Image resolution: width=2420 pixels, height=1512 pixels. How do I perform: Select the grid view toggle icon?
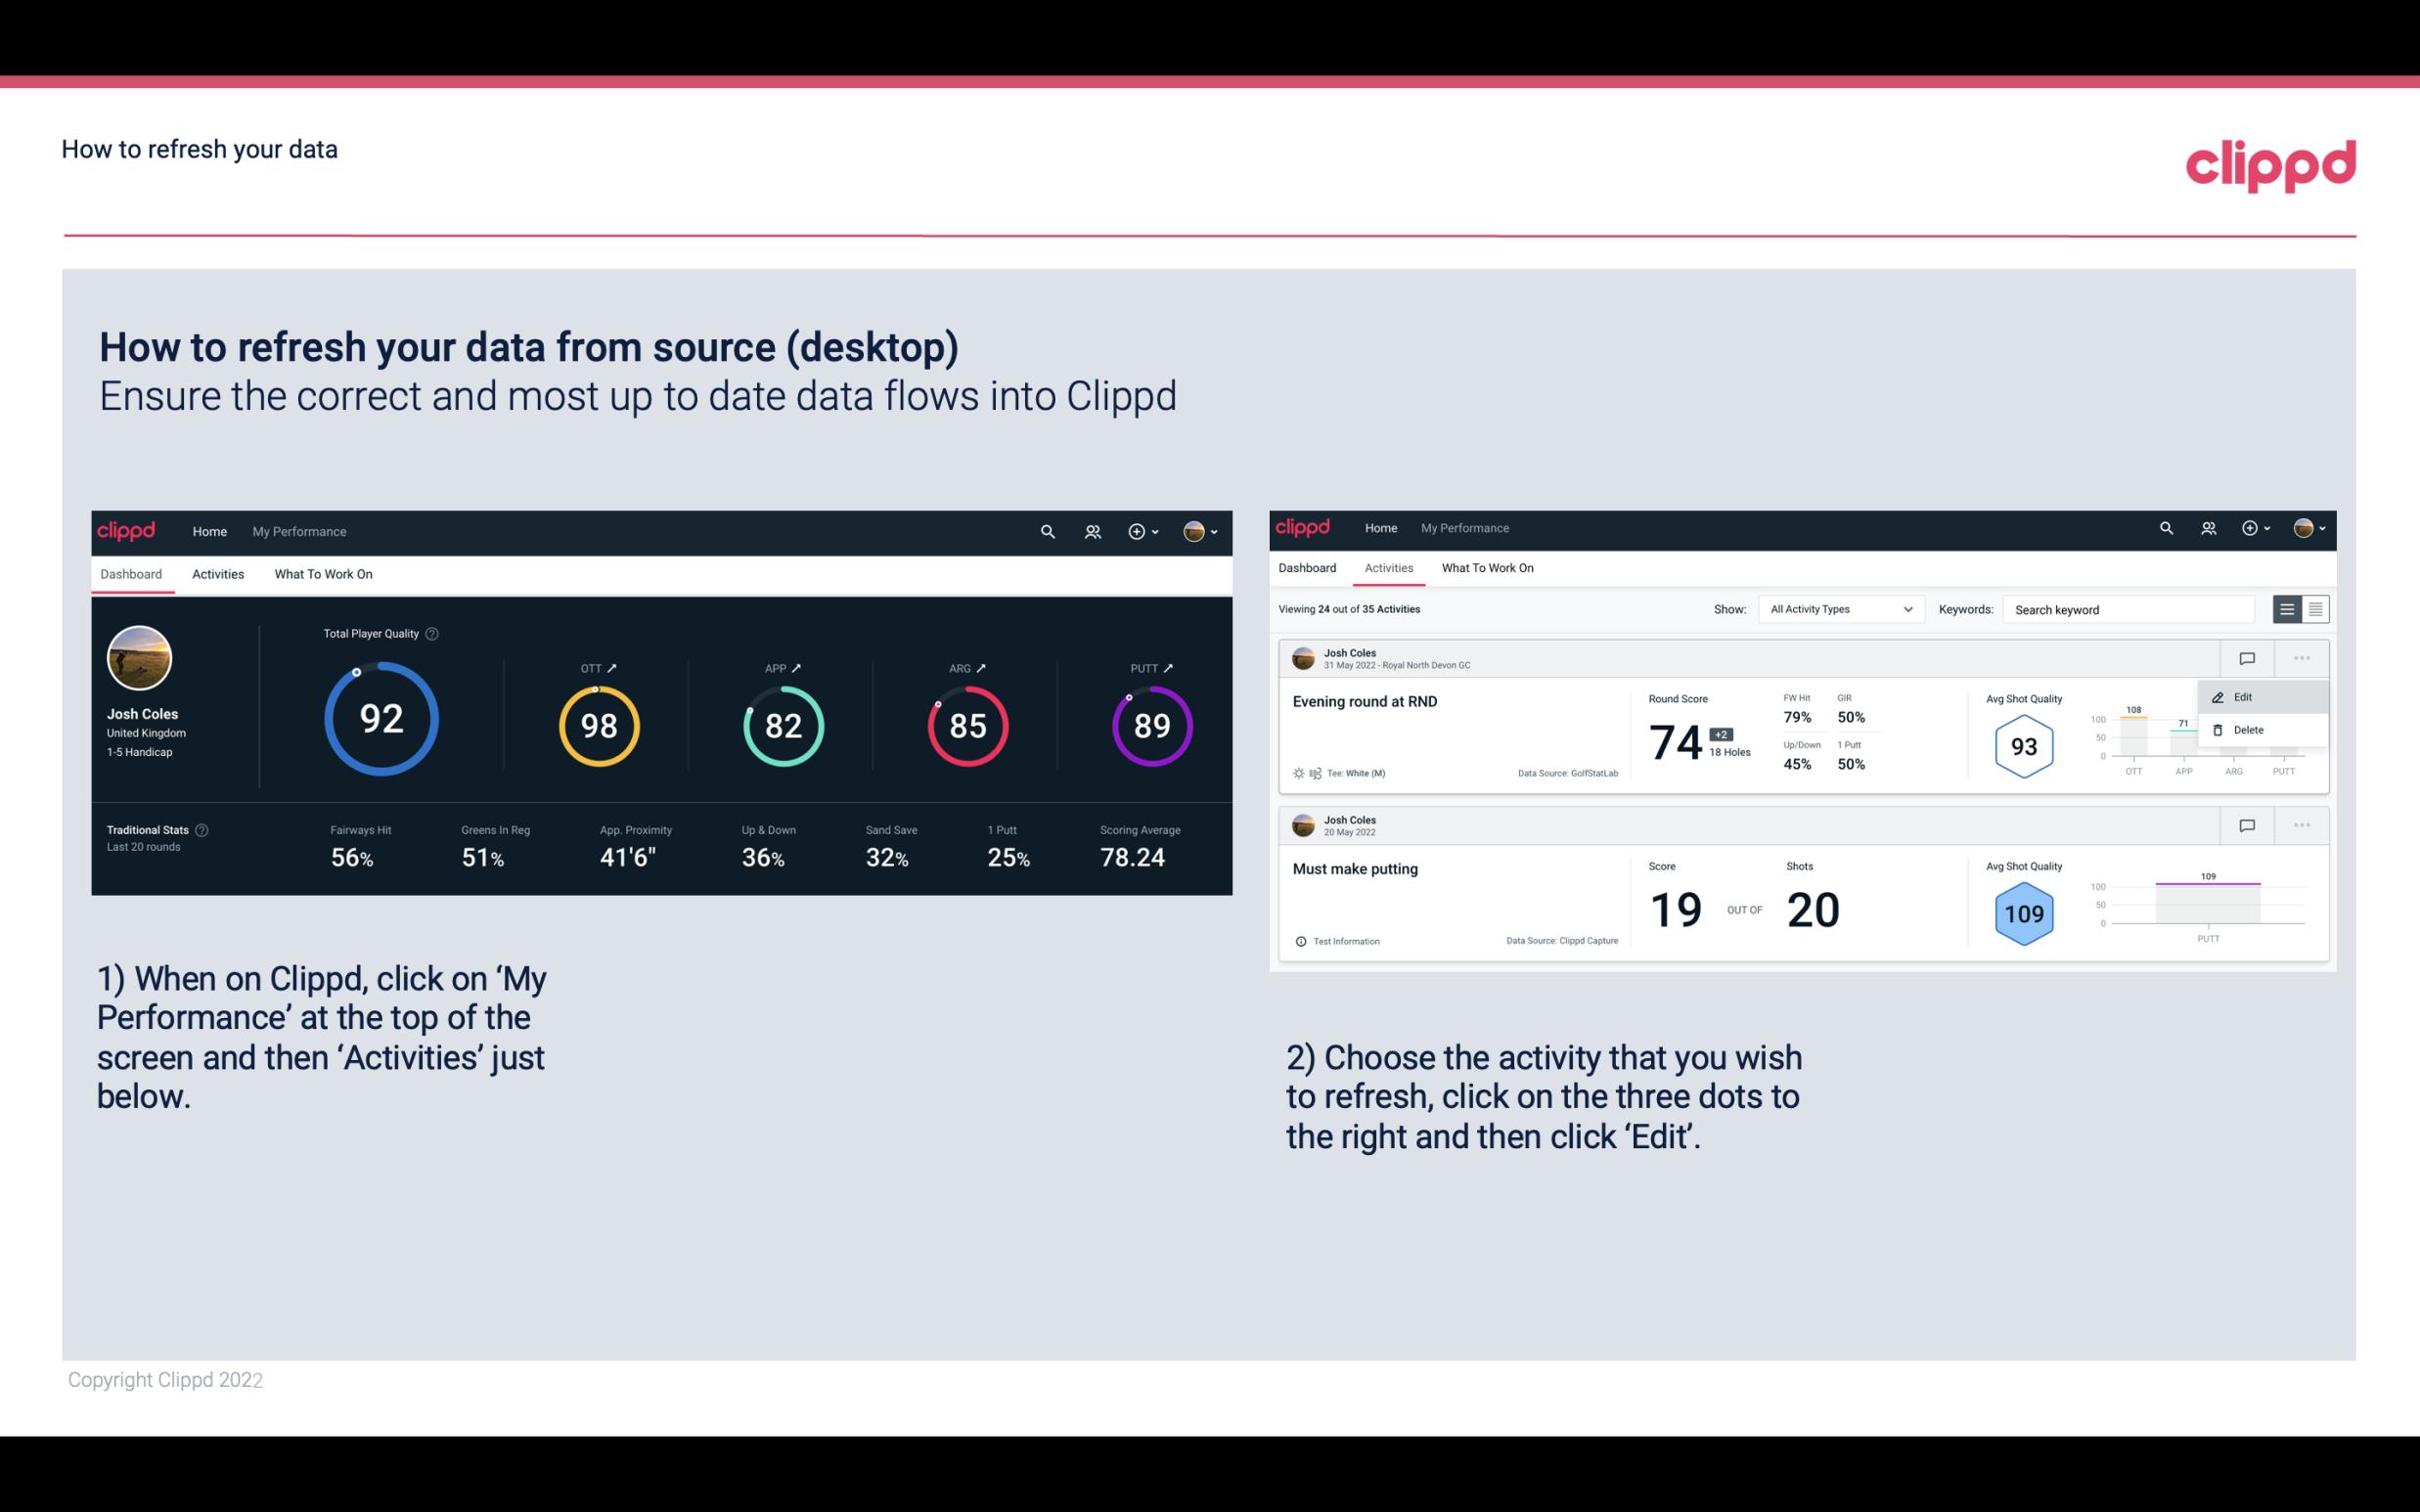tap(2315, 609)
